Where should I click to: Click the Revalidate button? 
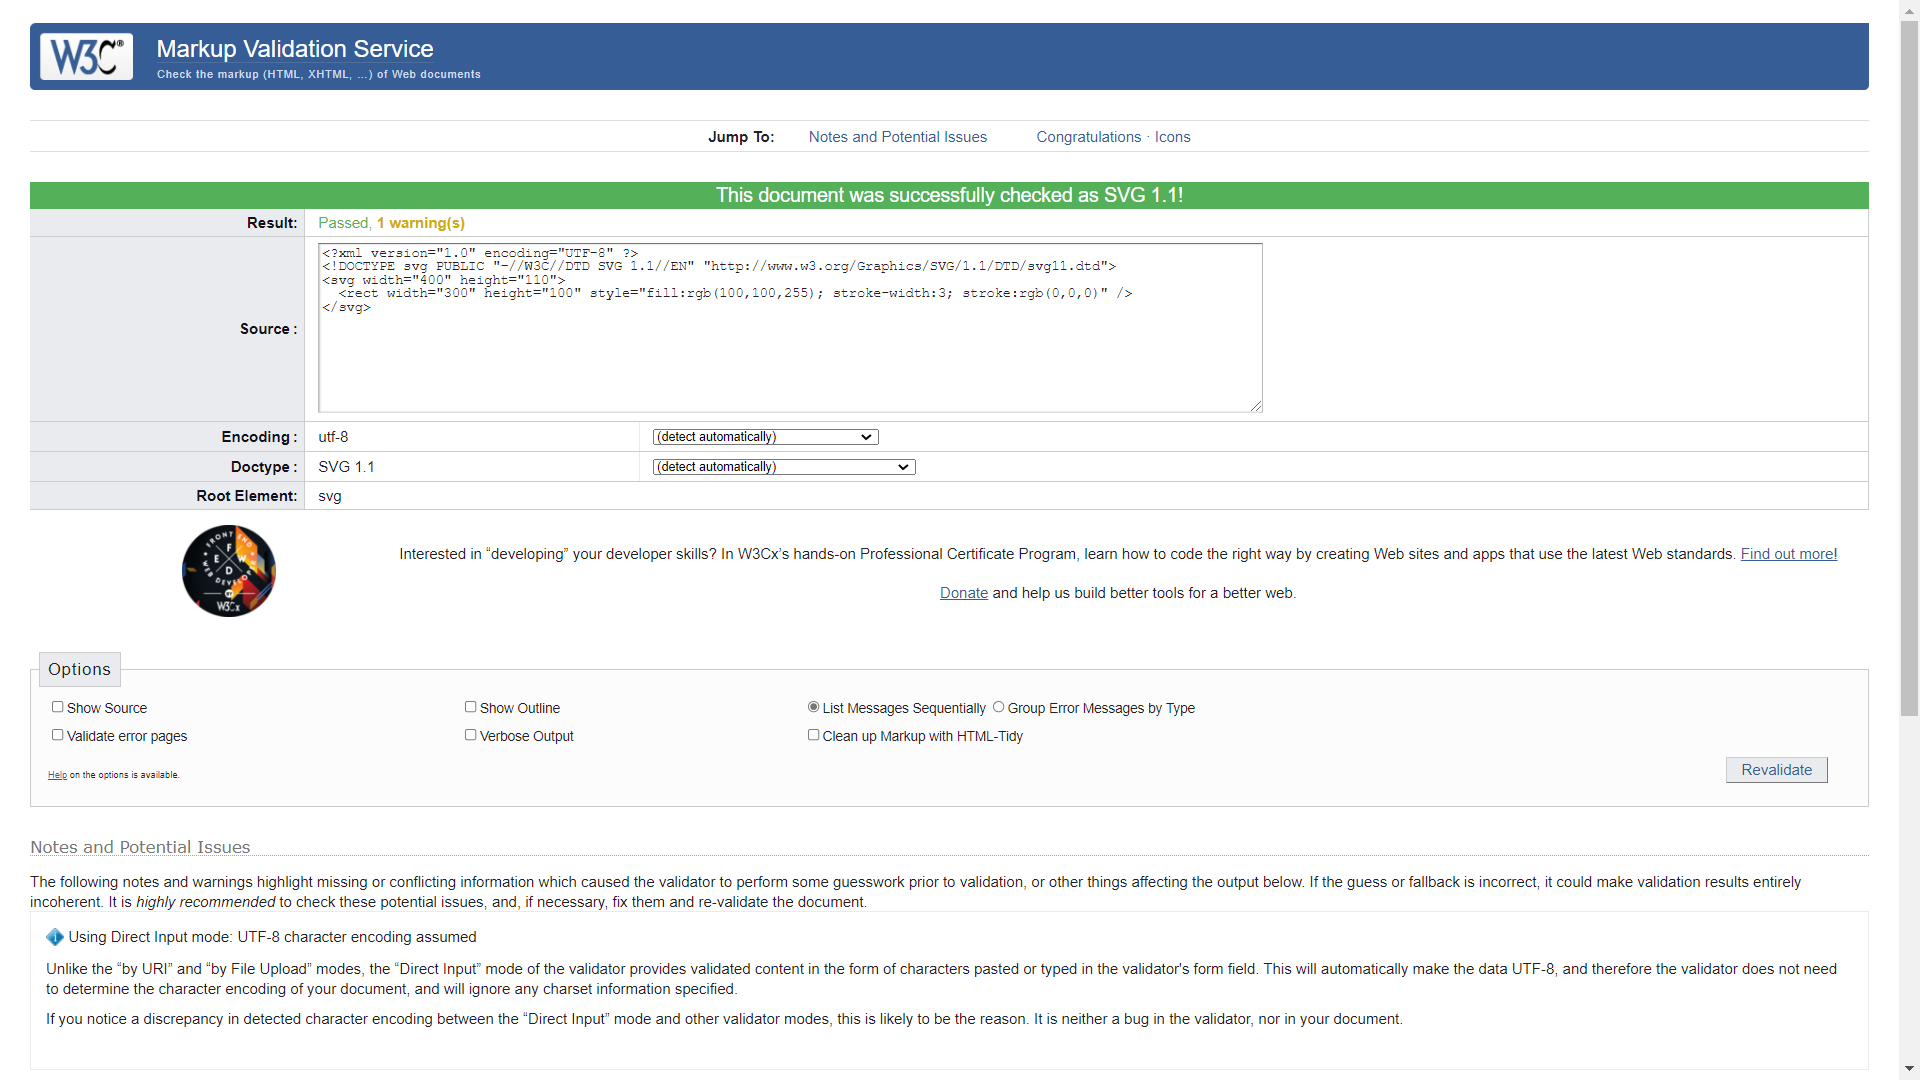tap(1777, 770)
